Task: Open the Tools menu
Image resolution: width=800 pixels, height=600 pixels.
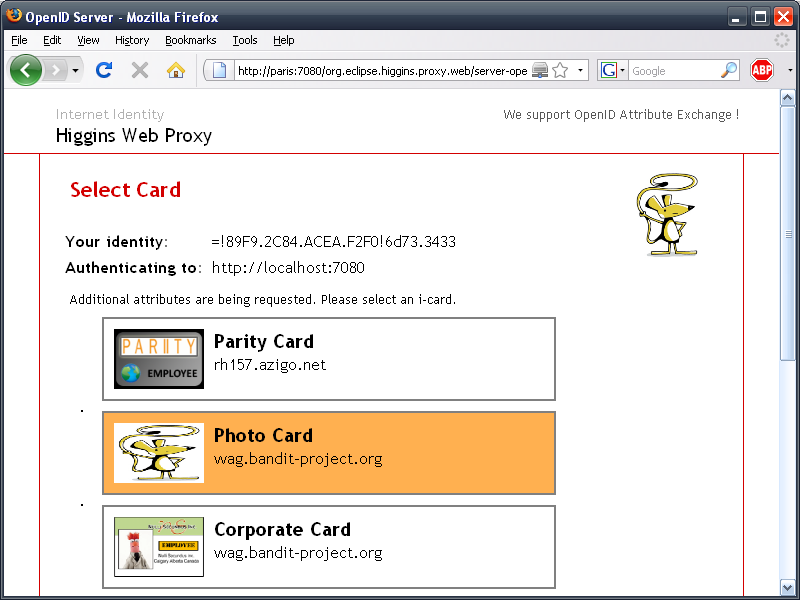Action: pos(245,40)
